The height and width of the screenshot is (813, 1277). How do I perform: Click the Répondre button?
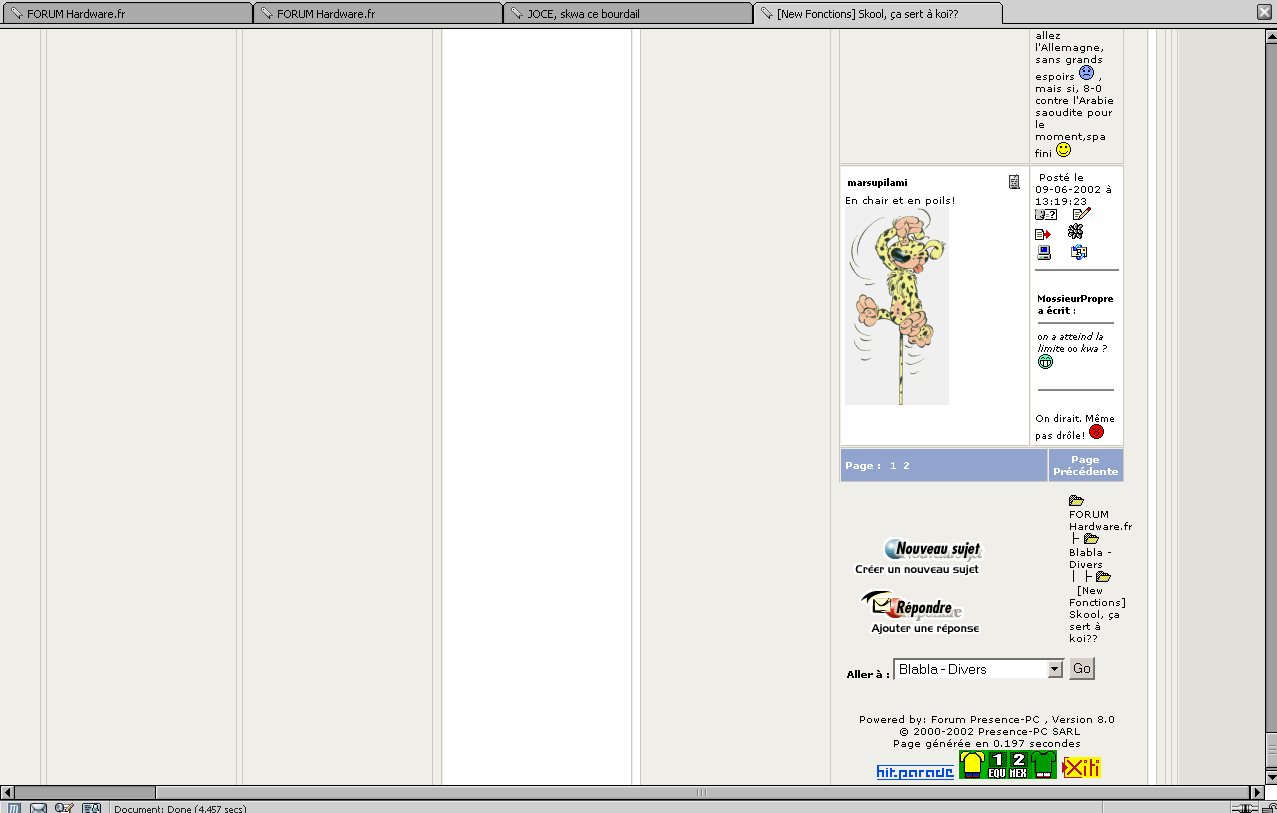(912, 606)
